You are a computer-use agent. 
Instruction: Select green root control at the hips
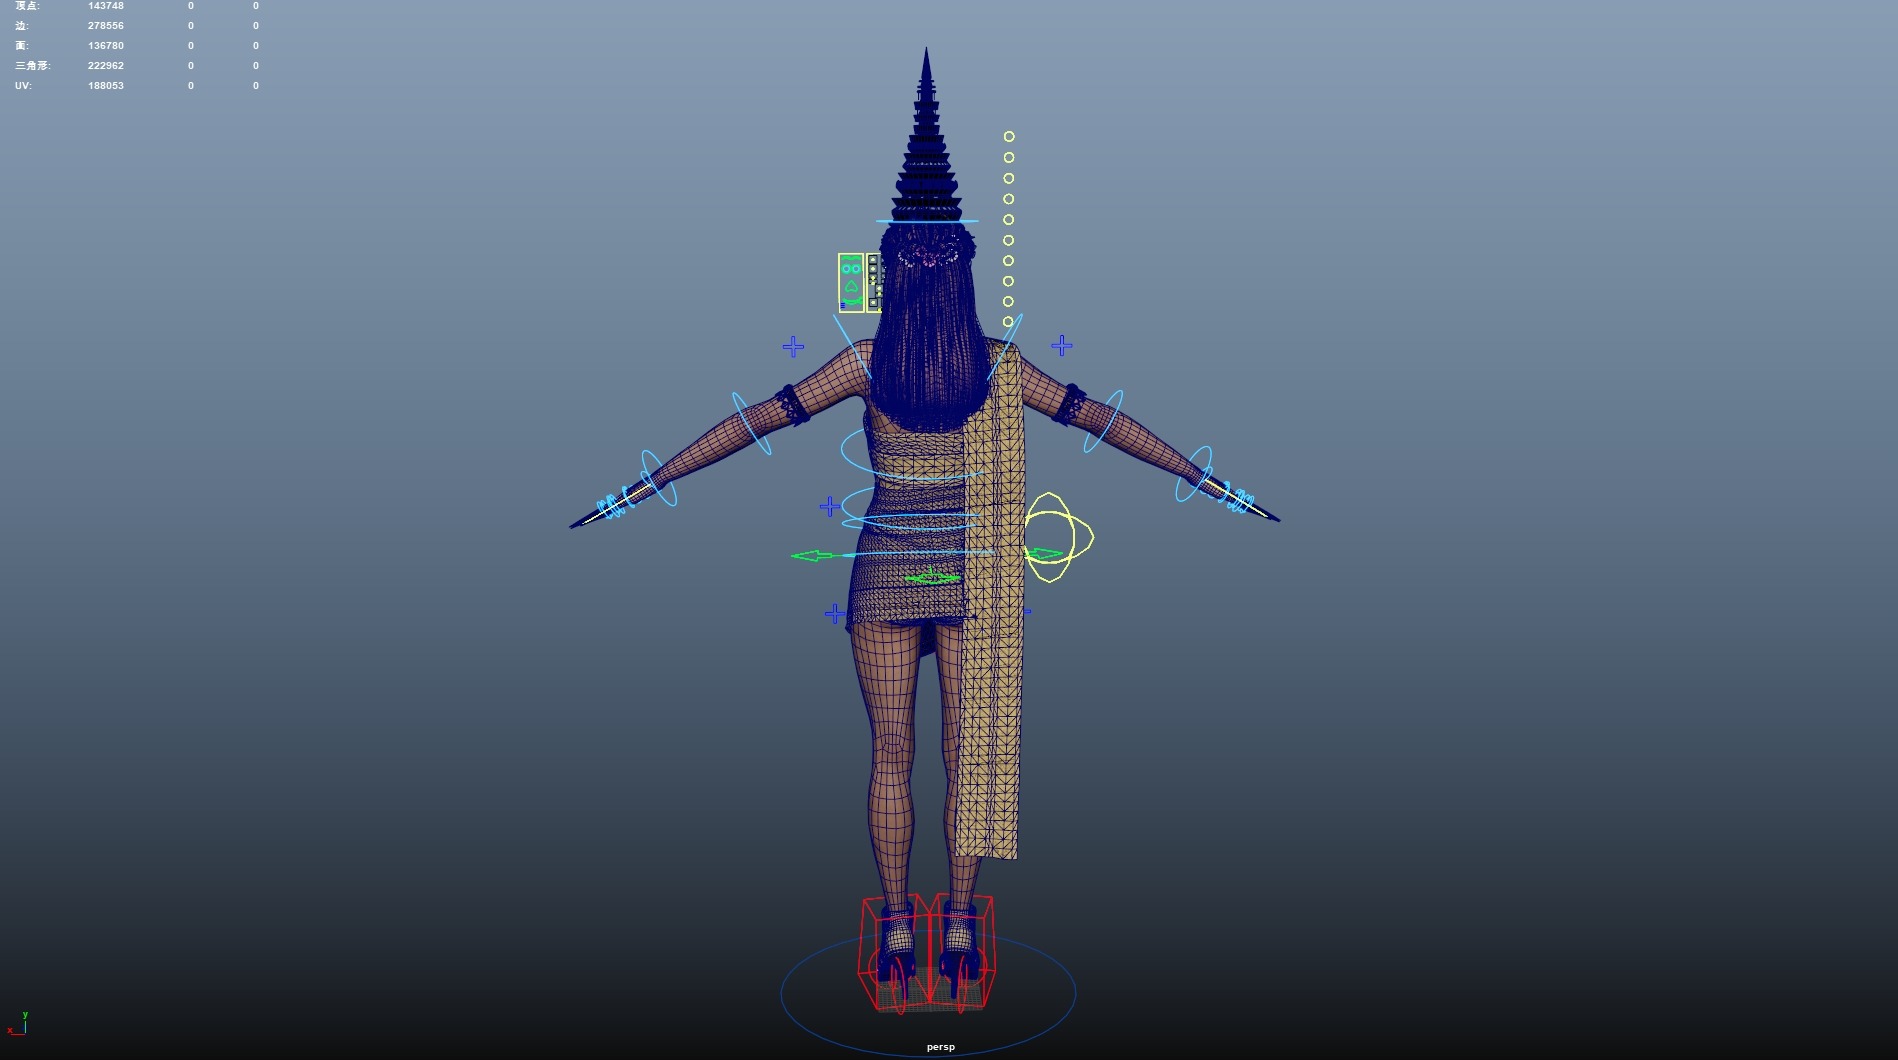point(932,577)
